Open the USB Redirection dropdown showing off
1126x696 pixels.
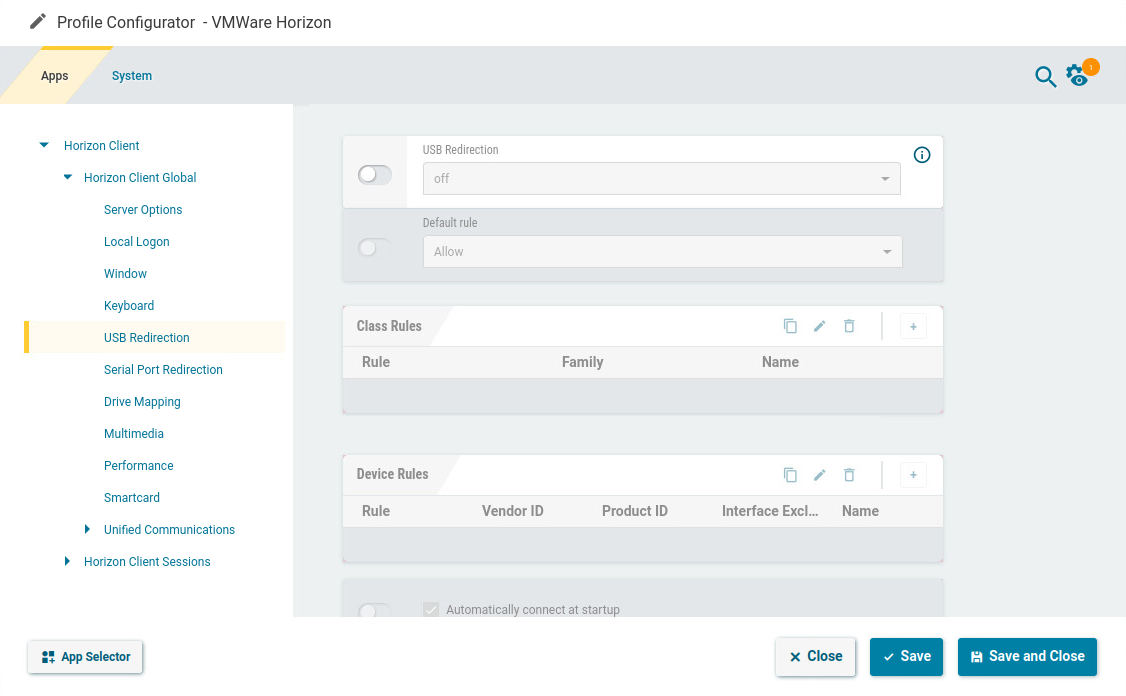[x=661, y=178]
